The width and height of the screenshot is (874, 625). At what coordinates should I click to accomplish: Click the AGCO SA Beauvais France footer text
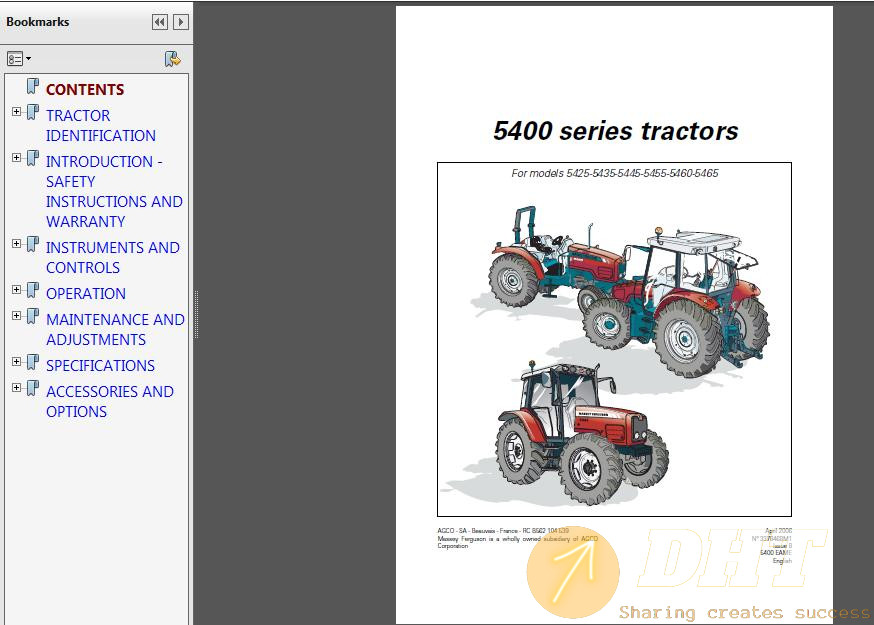tap(503, 531)
